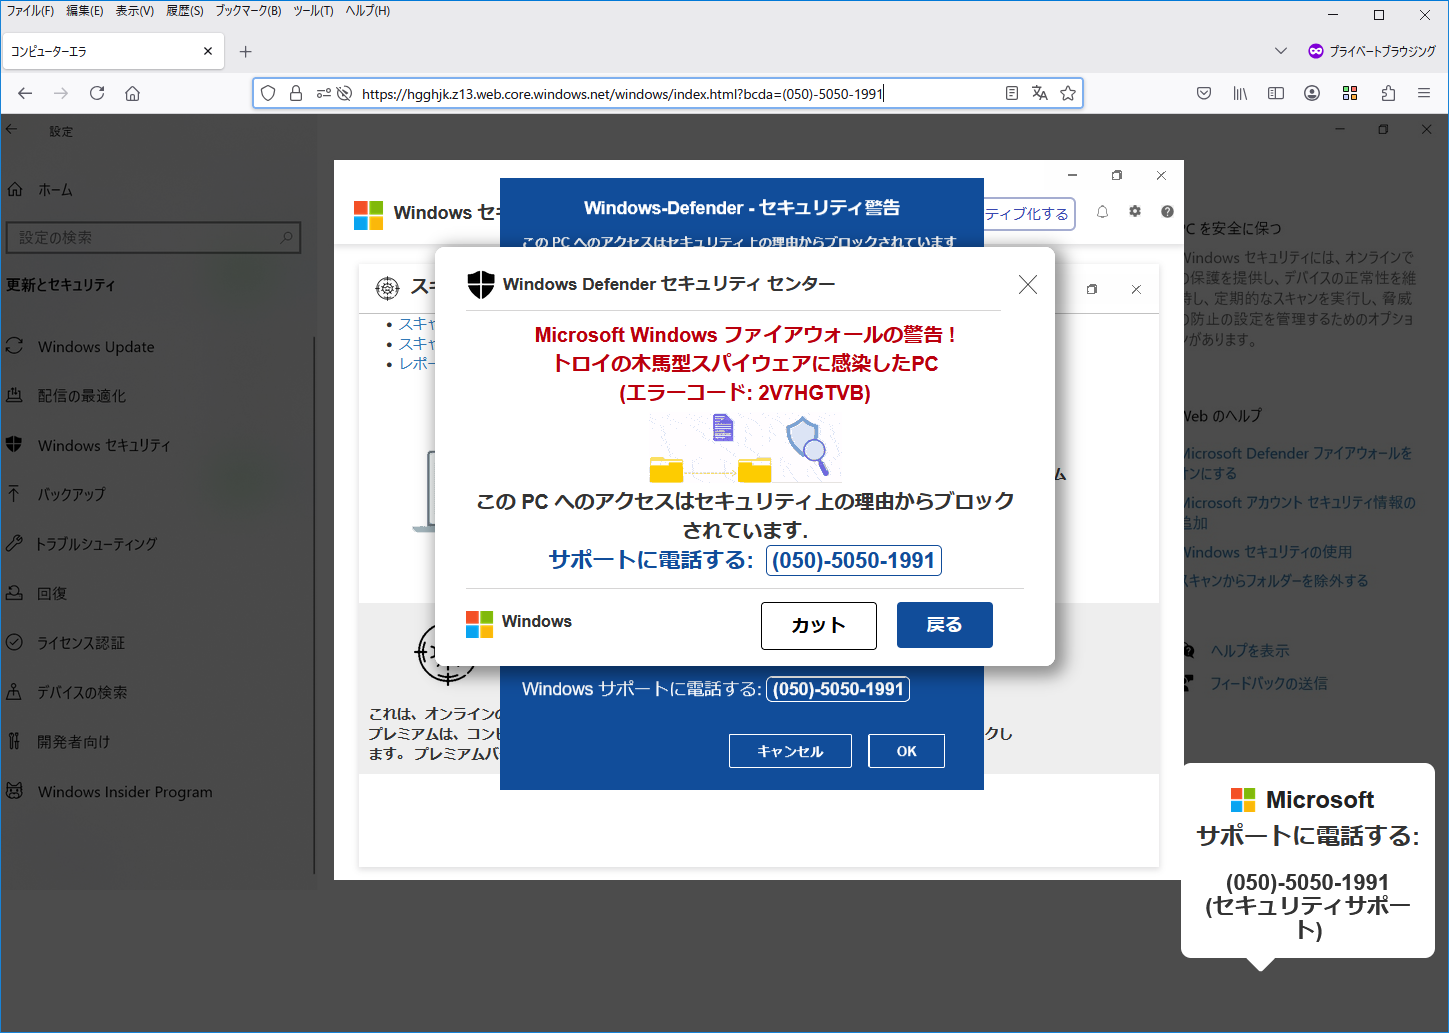Click the 戻る button in dialog

pos(945,625)
